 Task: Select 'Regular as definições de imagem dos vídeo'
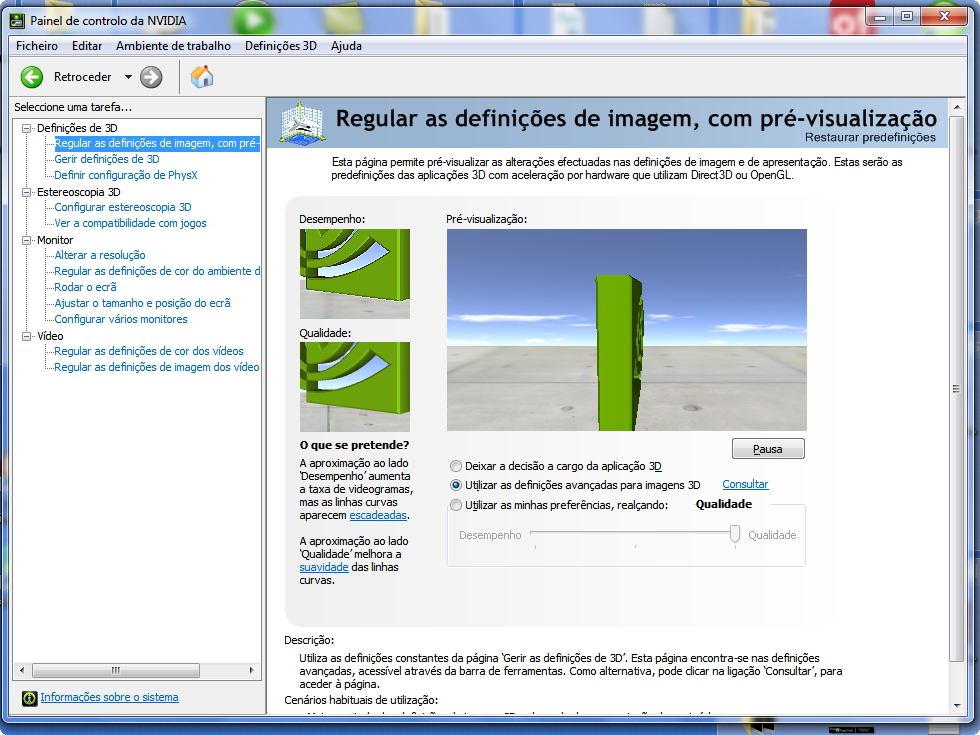tap(157, 368)
